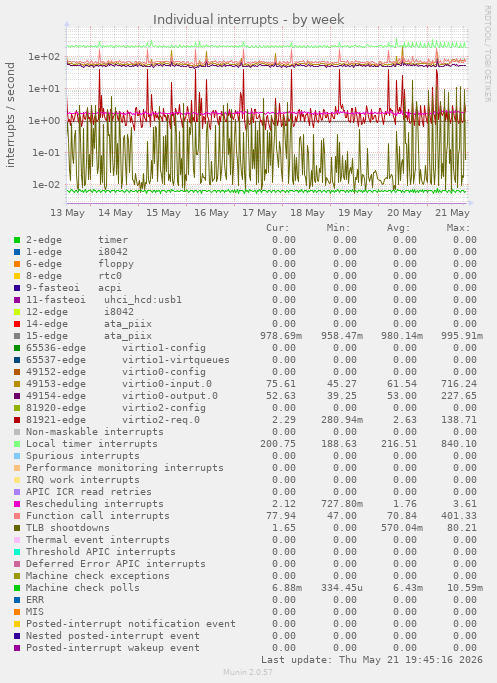Click the green 2-edge timer color swatch
This screenshot has width=497, height=683.
click(x=17, y=240)
